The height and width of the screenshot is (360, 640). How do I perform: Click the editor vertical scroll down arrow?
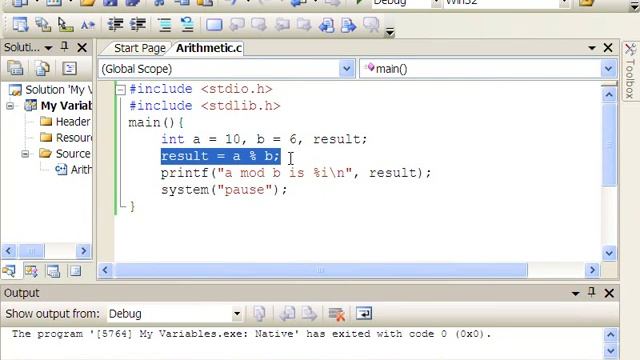pos(609,253)
